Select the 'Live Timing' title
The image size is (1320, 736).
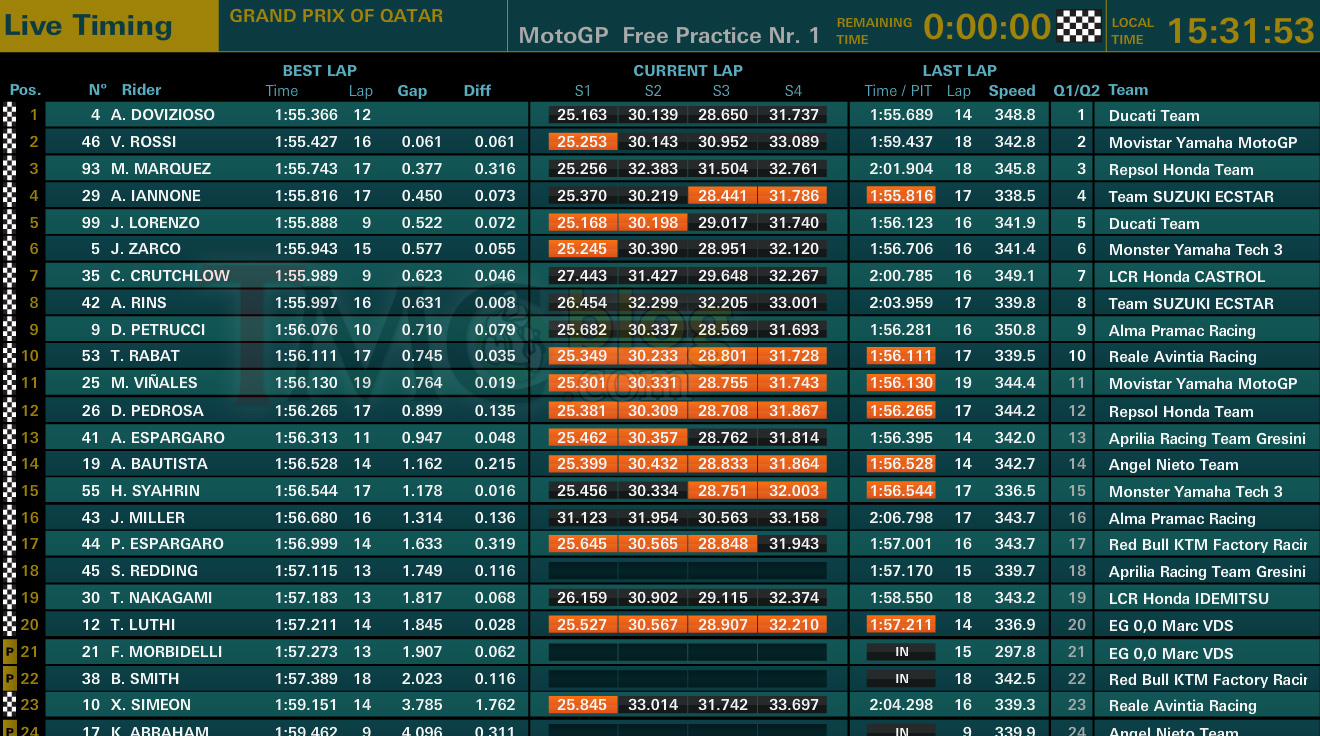[x=88, y=26]
